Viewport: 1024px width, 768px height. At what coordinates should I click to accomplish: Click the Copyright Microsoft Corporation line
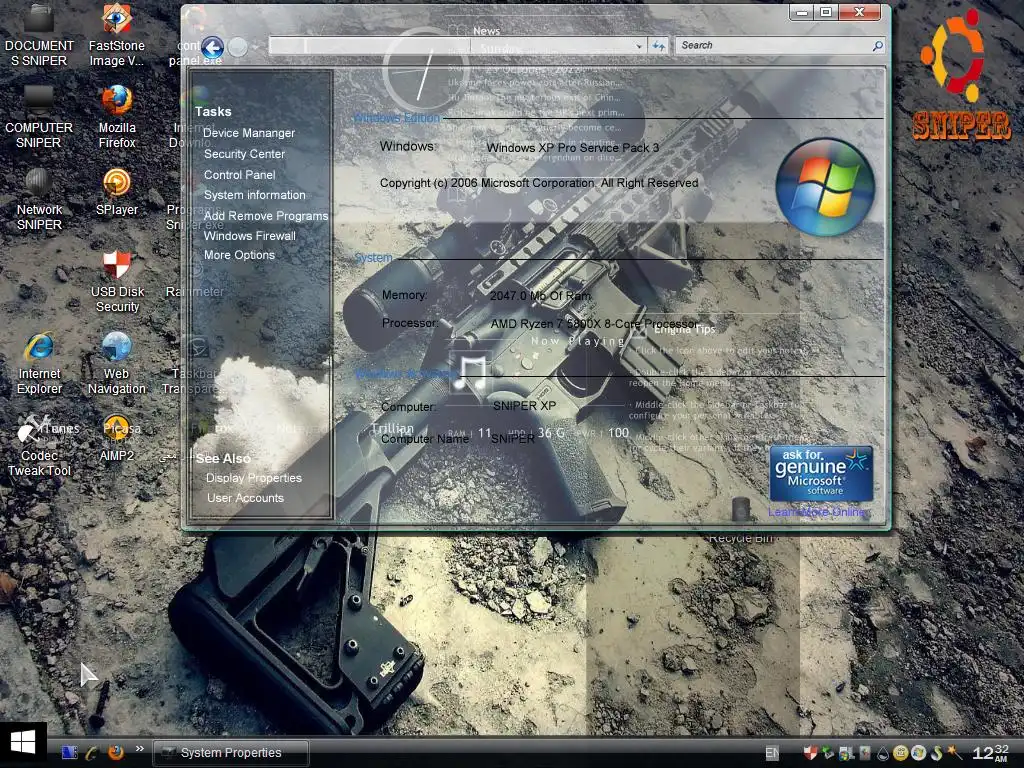pyautogui.click(x=539, y=183)
